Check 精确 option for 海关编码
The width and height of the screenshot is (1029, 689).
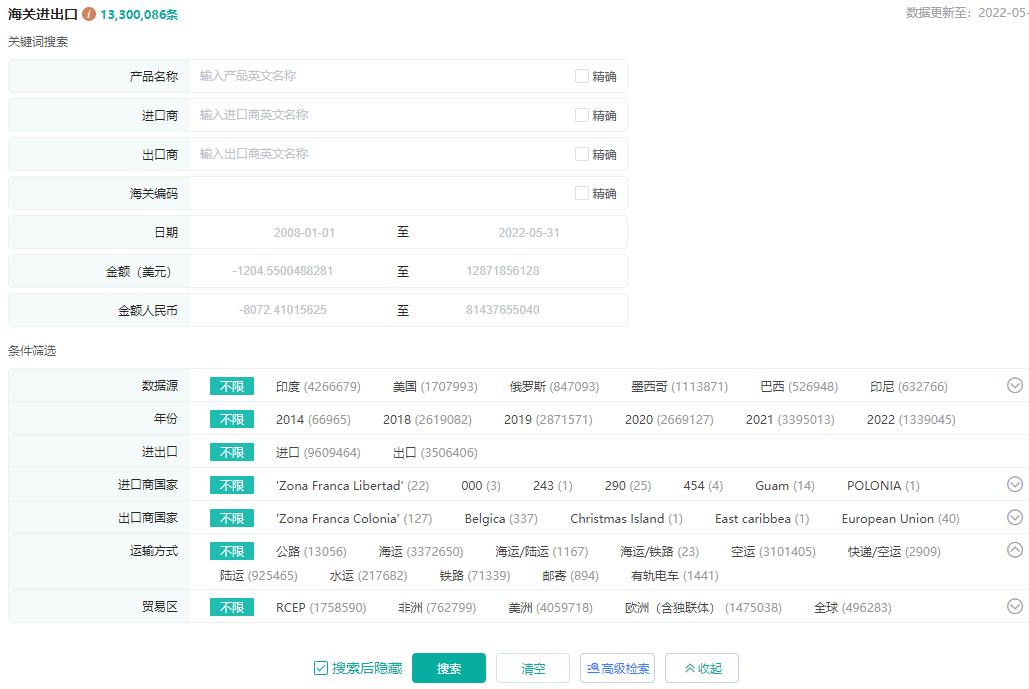[x=582, y=193]
